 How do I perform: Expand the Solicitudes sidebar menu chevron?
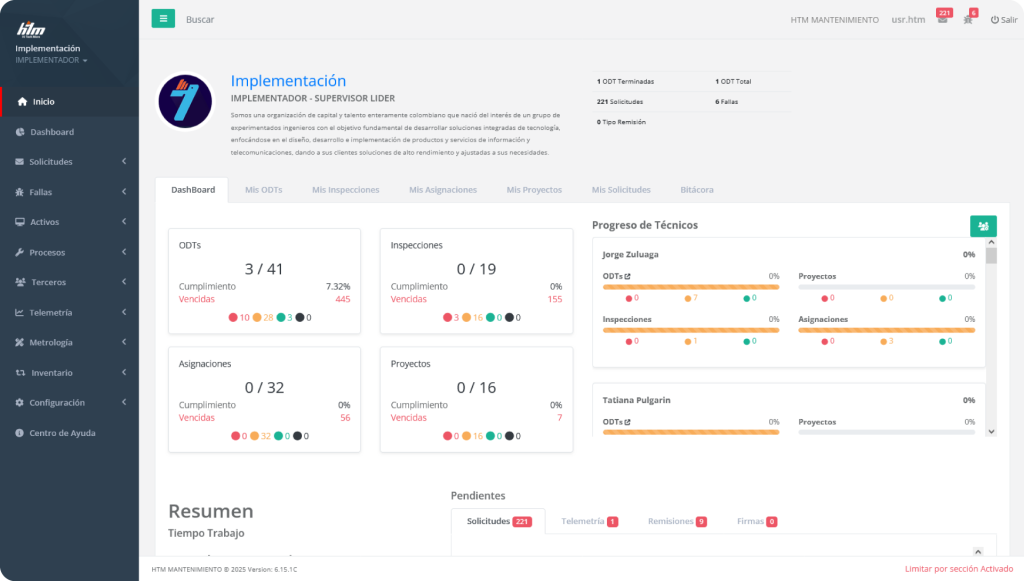click(x=123, y=162)
